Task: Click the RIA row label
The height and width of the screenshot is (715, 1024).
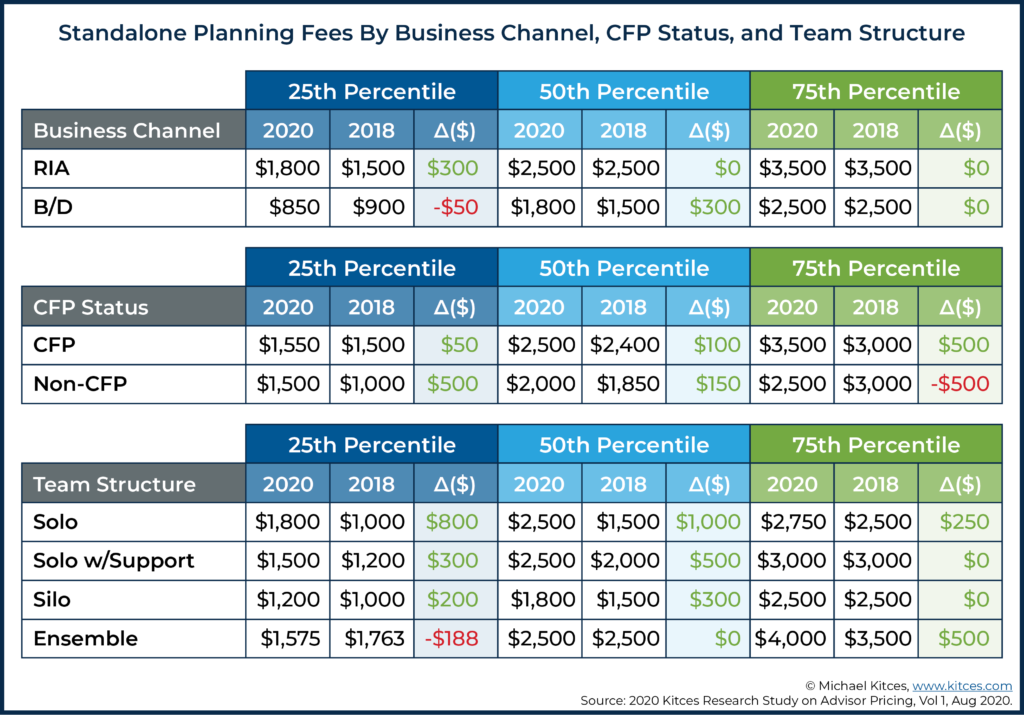Action: pyautogui.click(x=52, y=168)
